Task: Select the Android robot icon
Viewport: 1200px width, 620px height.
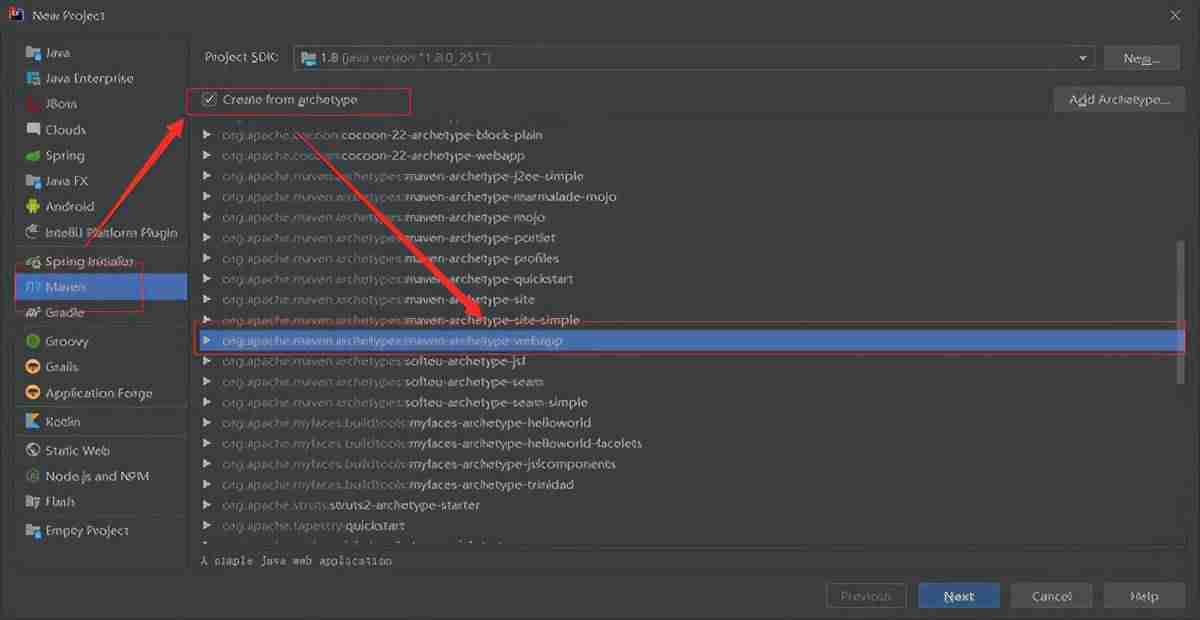Action: click(x=33, y=207)
